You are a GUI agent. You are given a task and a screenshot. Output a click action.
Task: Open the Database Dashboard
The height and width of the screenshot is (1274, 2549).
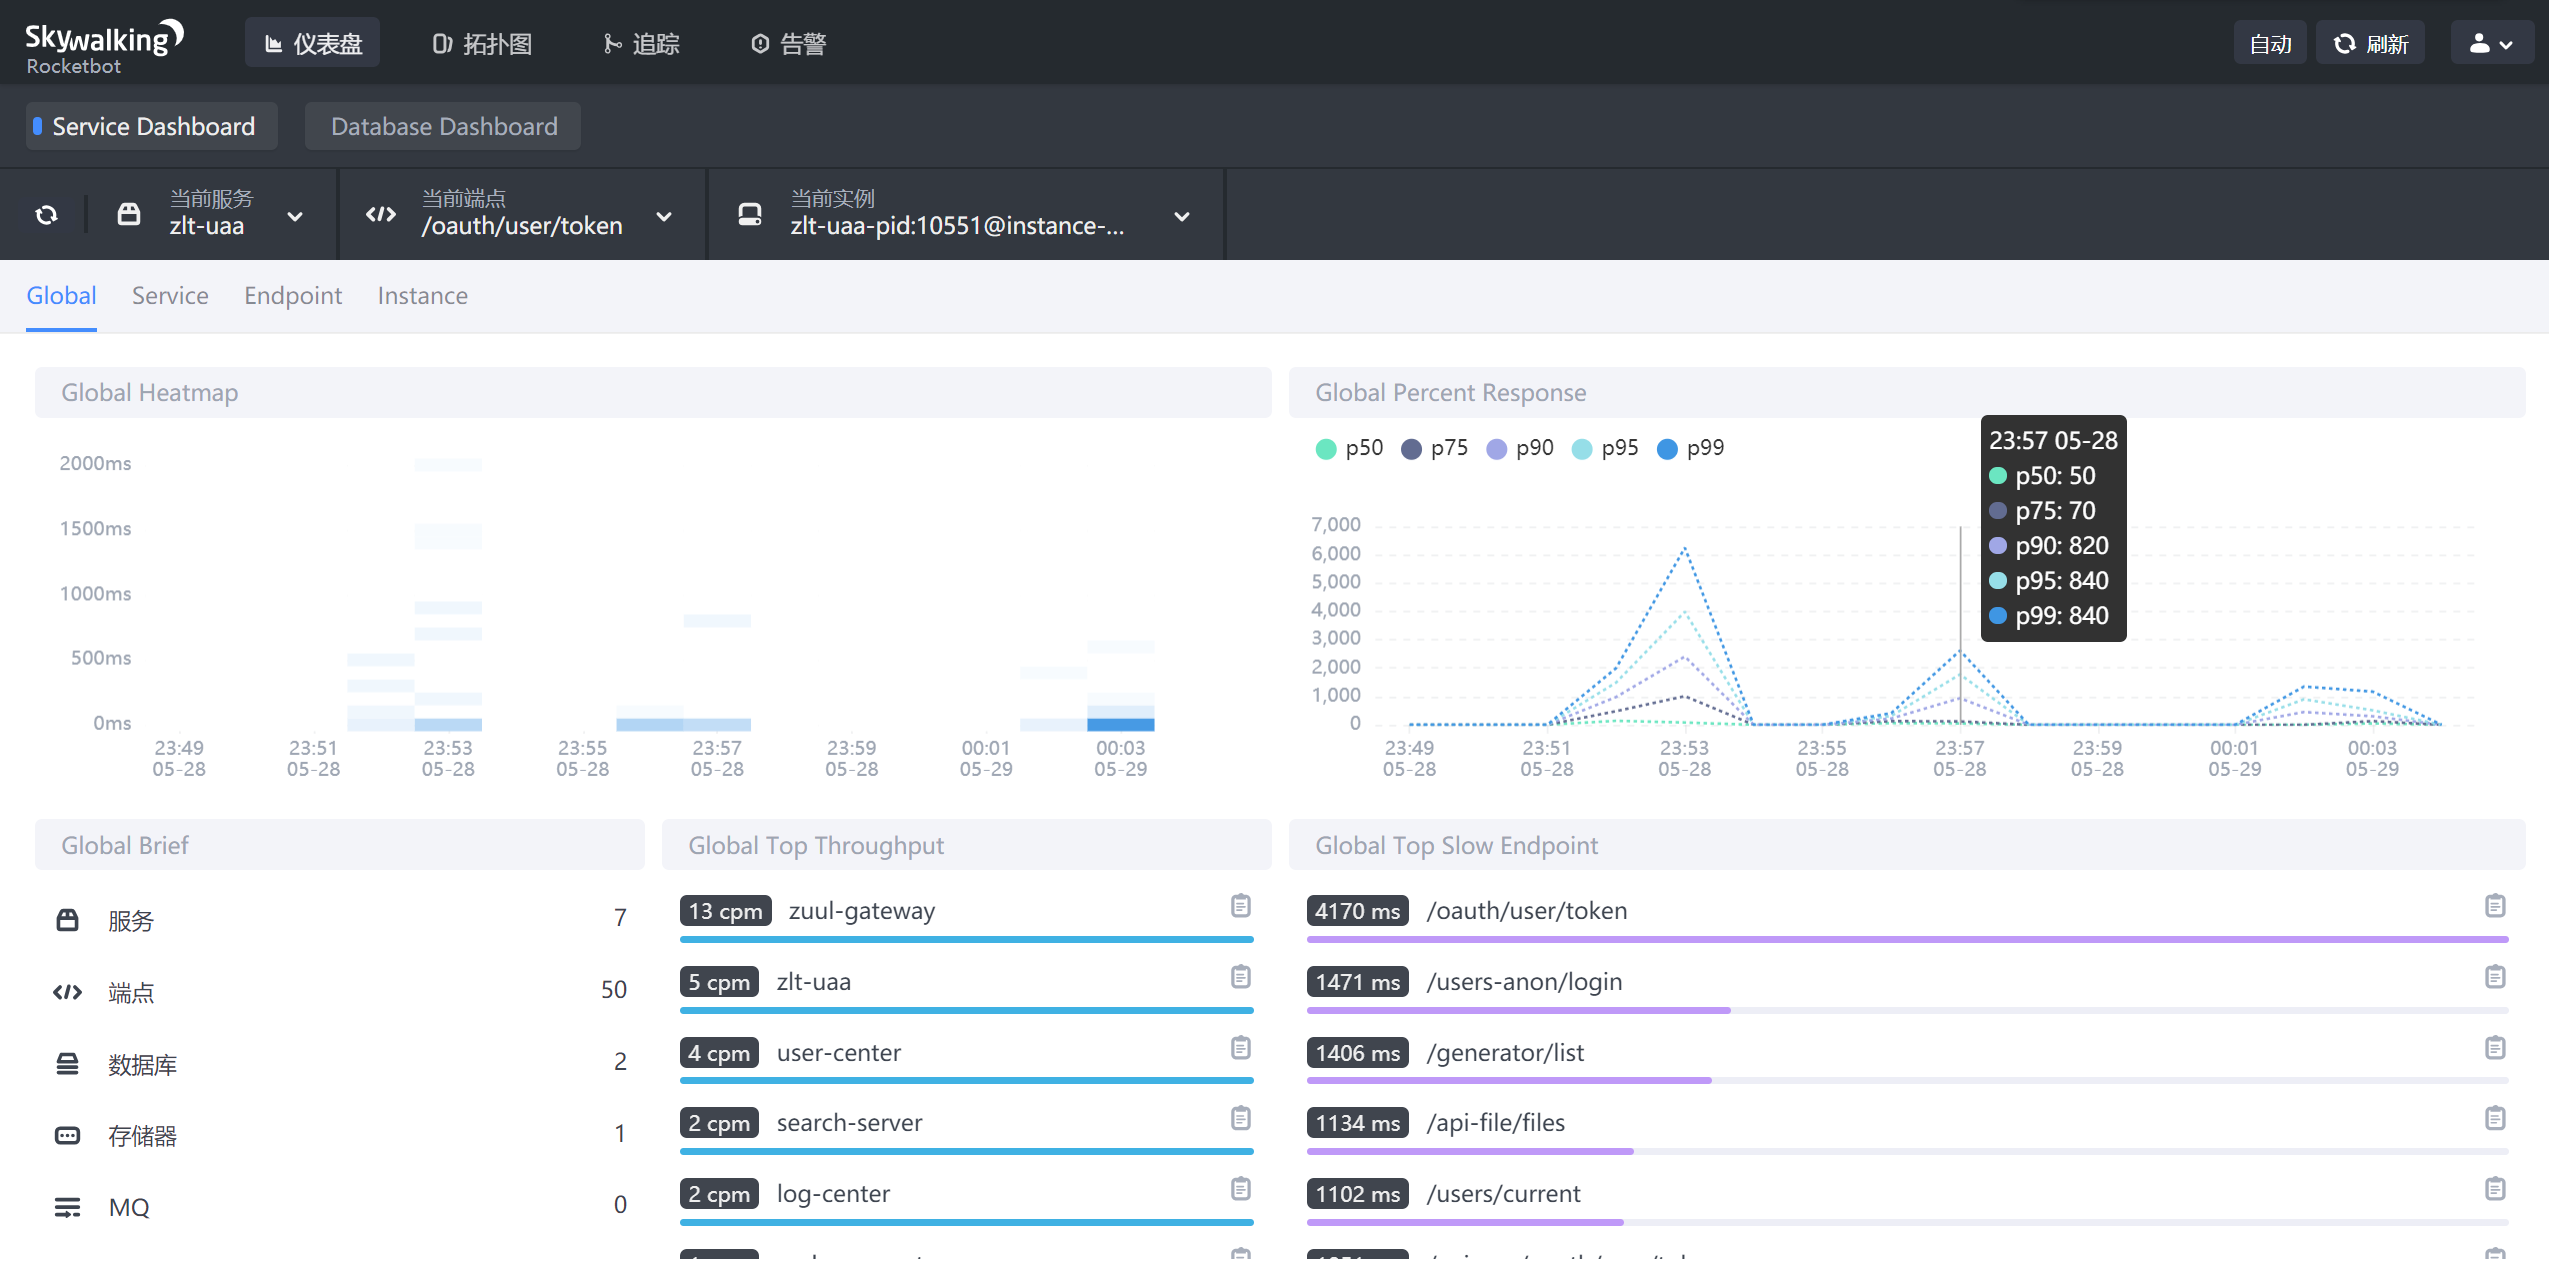pyautogui.click(x=443, y=127)
